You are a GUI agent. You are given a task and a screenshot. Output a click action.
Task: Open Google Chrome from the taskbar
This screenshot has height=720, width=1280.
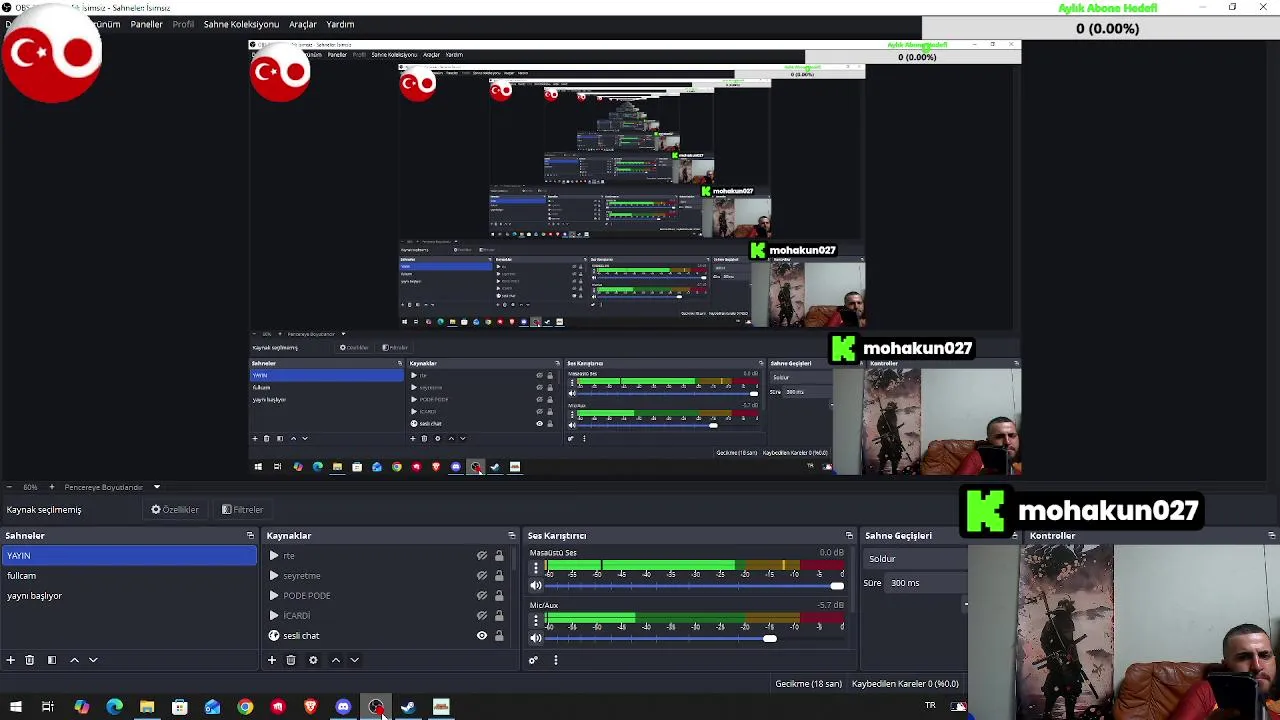coord(245,707)
